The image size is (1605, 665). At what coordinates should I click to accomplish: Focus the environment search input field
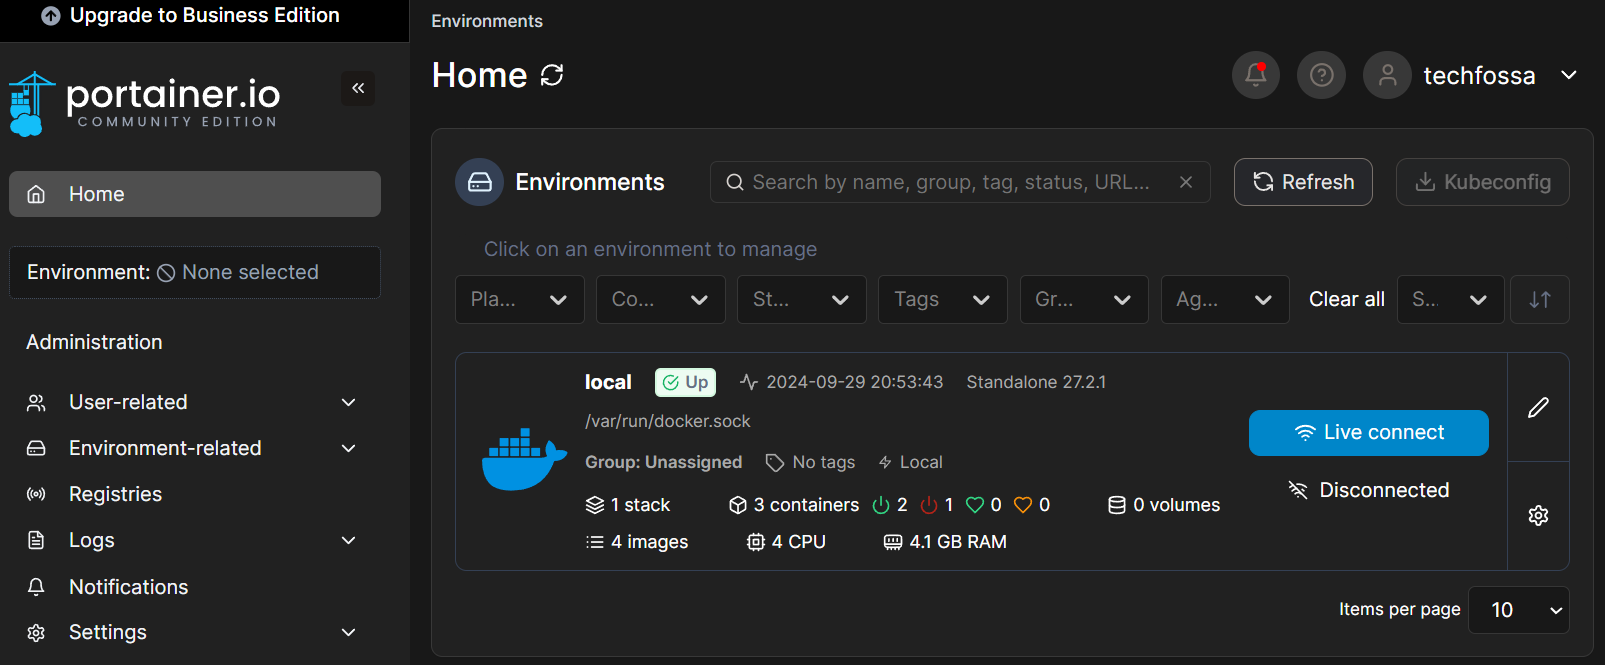950,182
